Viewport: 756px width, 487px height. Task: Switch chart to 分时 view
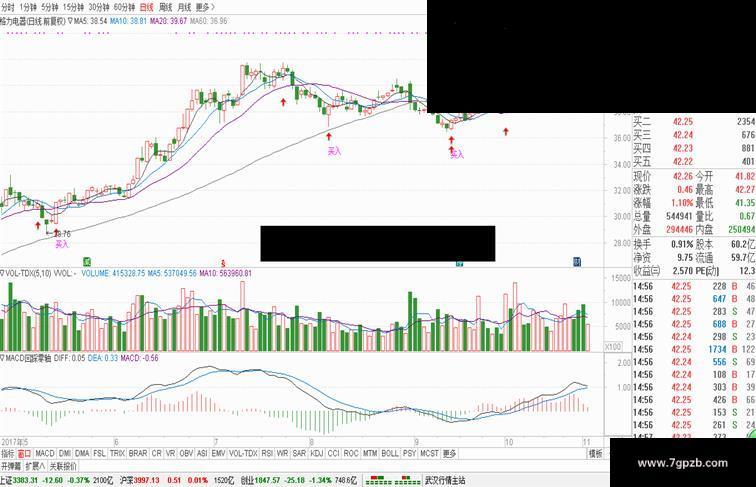point(8,7)
